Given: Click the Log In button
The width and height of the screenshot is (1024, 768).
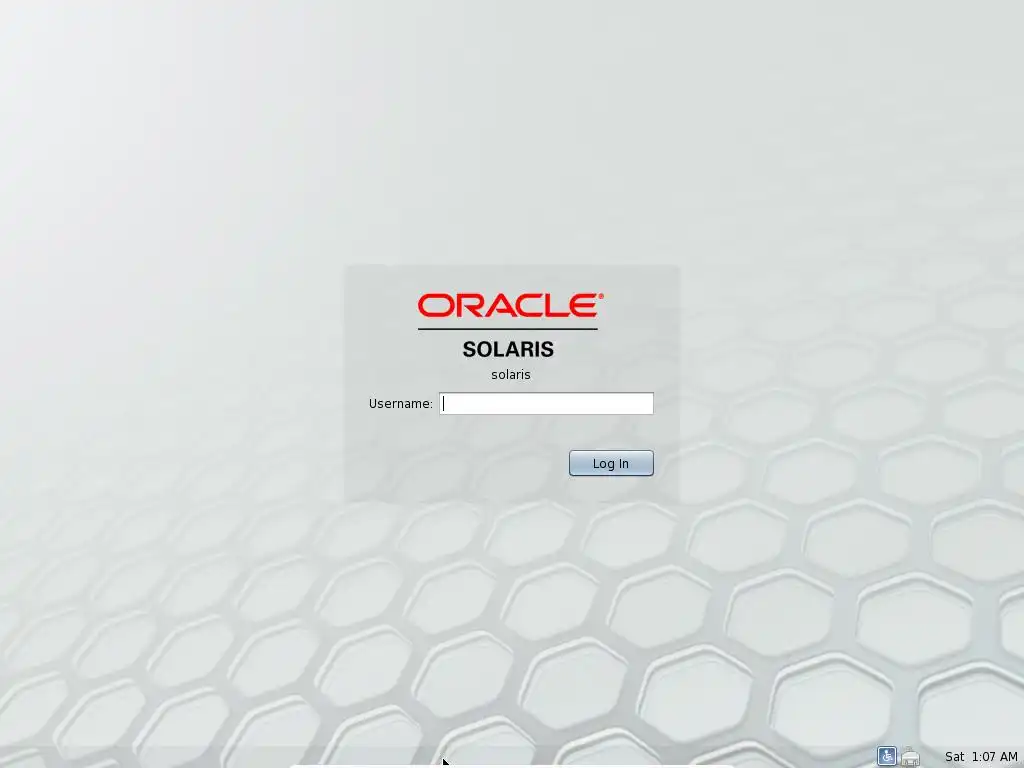Looking at the screenshot, I should click(611, 463).
